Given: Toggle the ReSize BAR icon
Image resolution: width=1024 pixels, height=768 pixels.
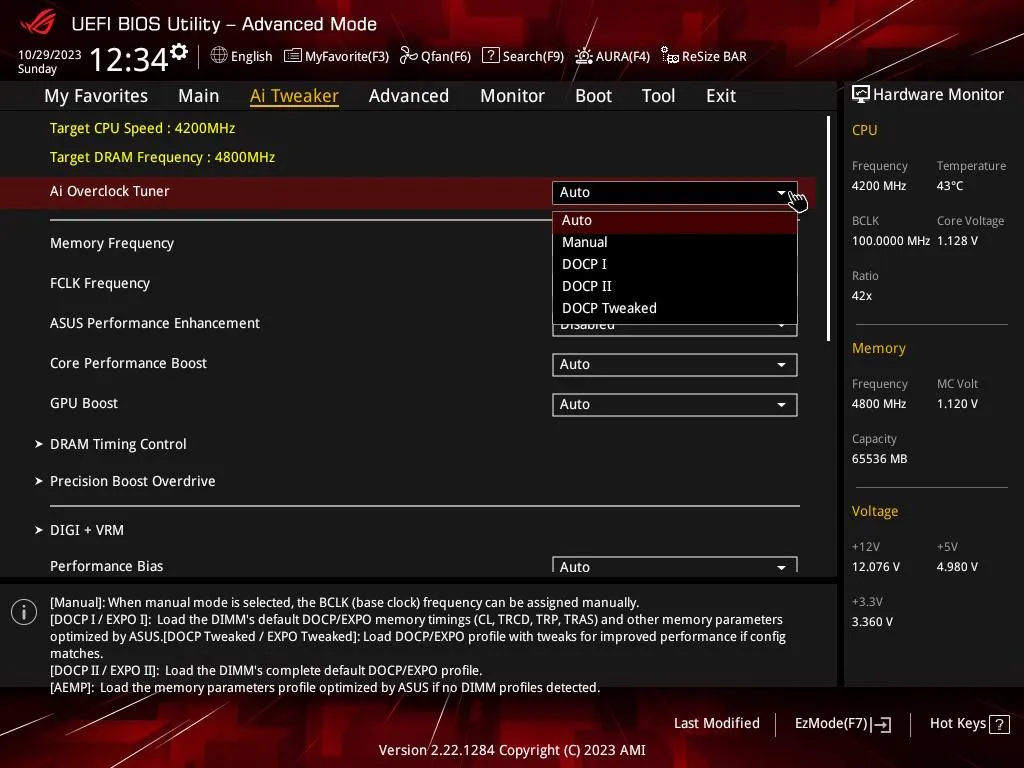Looking at the screenshot, I should point(669,56).
